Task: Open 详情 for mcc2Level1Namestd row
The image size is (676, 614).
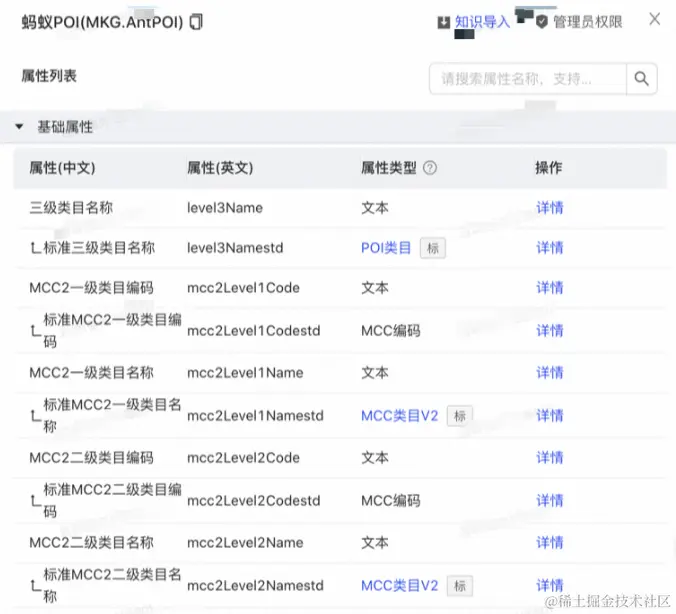Action: [x=550, y=416]
